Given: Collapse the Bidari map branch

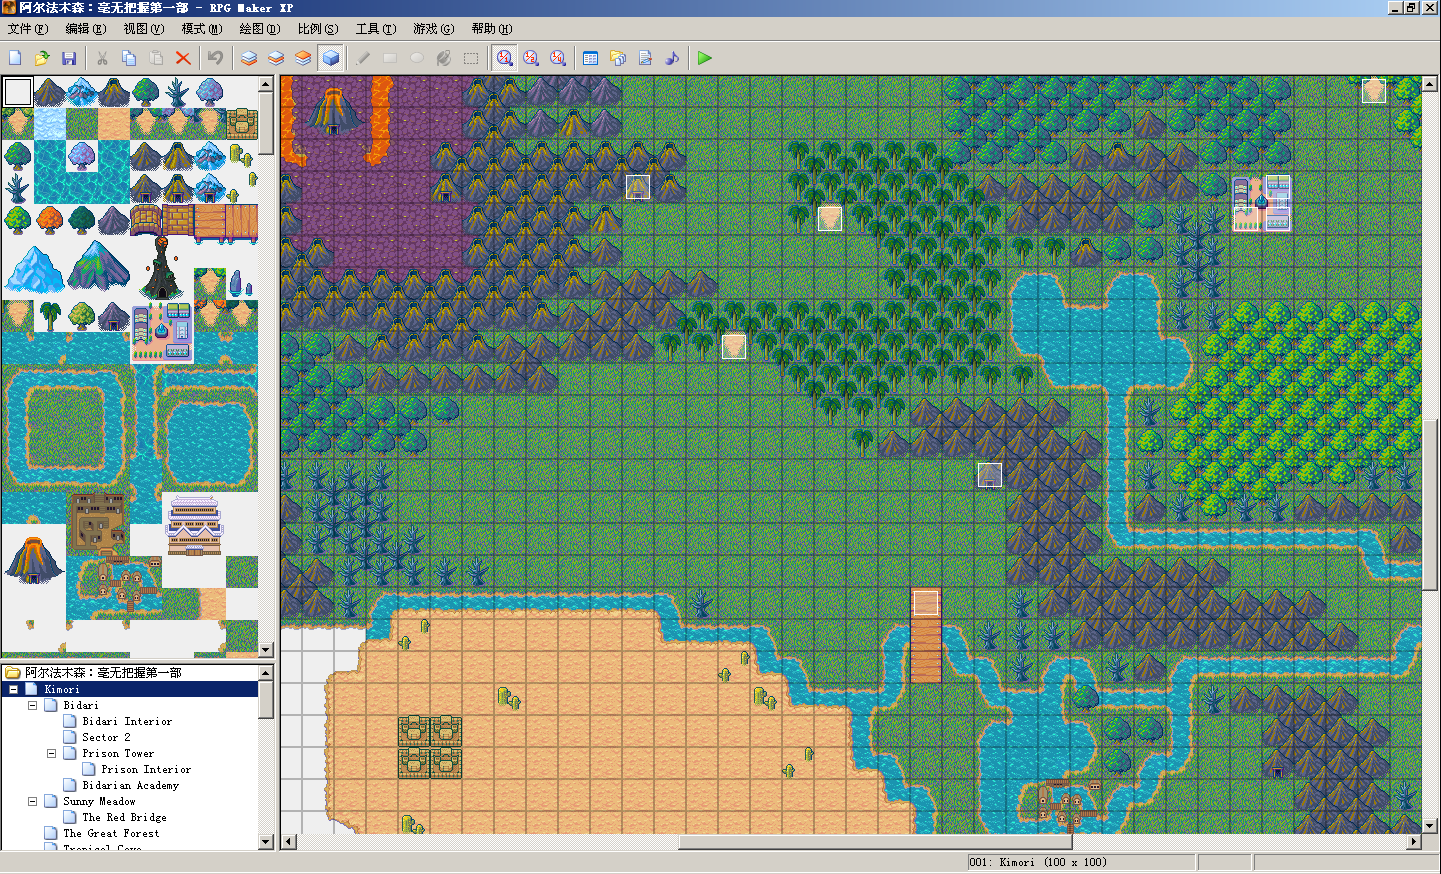Looking at the screenshot, I should point(32,705).
